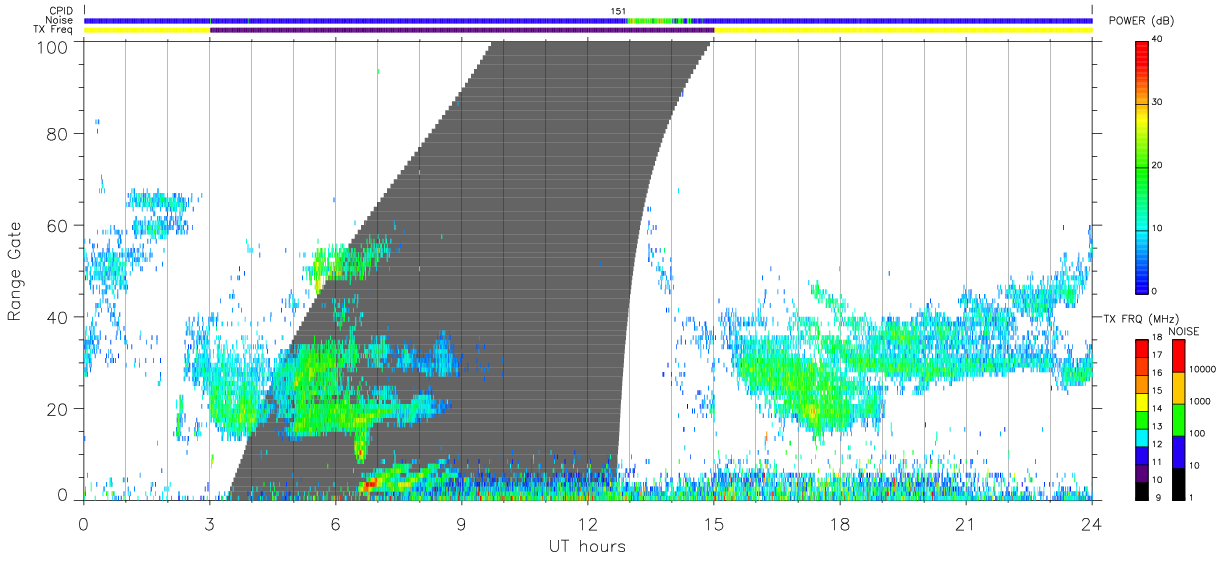This screenshot has width=1228, height=567.
Task: Click the yellow 14 MHz swatch in TX FRQ legend
Action: coord(1142,402)
